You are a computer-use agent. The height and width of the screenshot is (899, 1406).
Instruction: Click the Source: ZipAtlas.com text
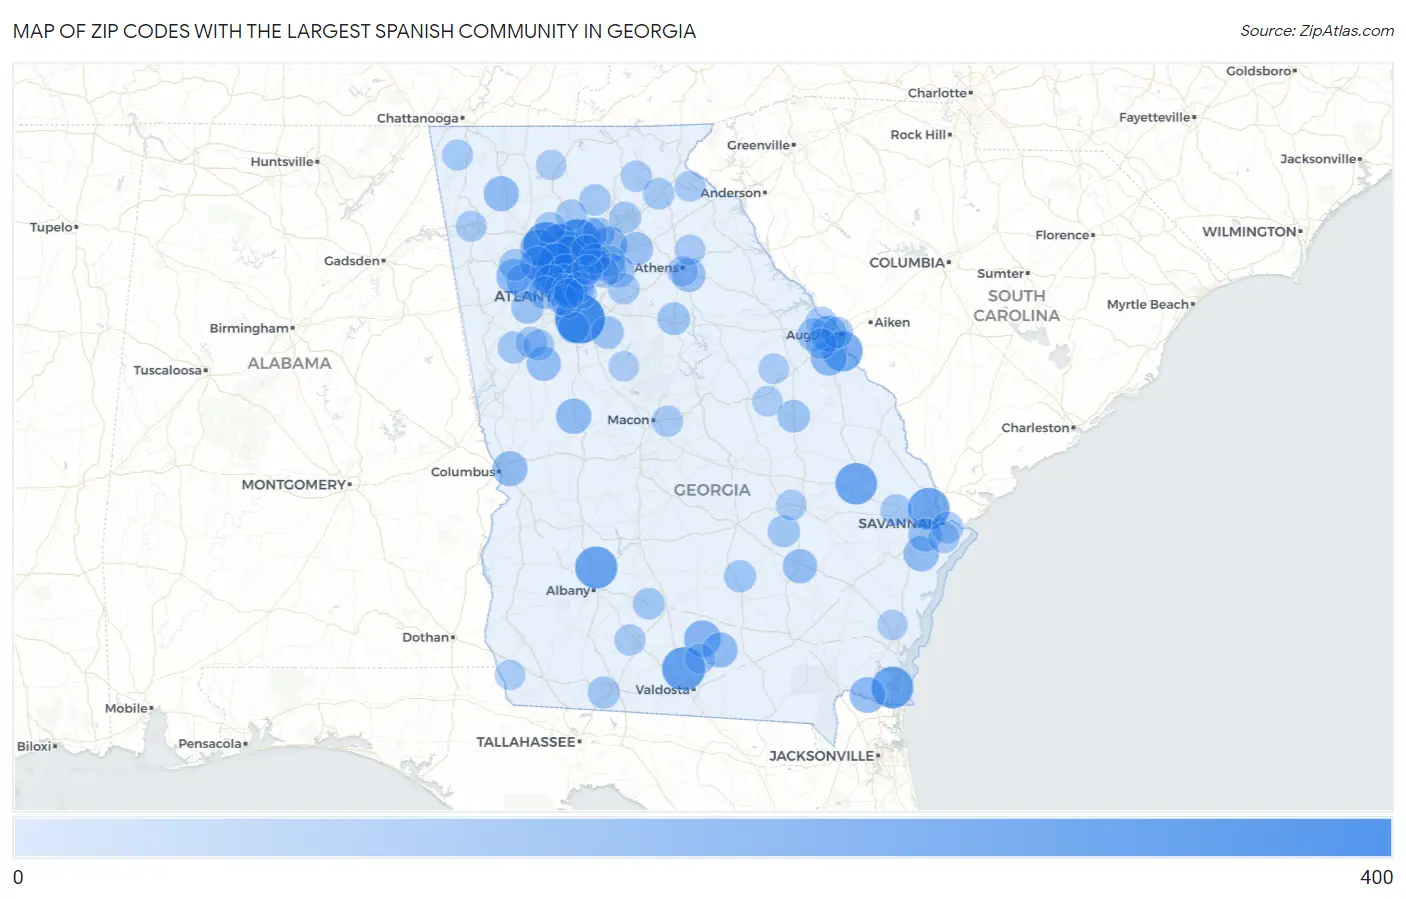point(1317,31)
